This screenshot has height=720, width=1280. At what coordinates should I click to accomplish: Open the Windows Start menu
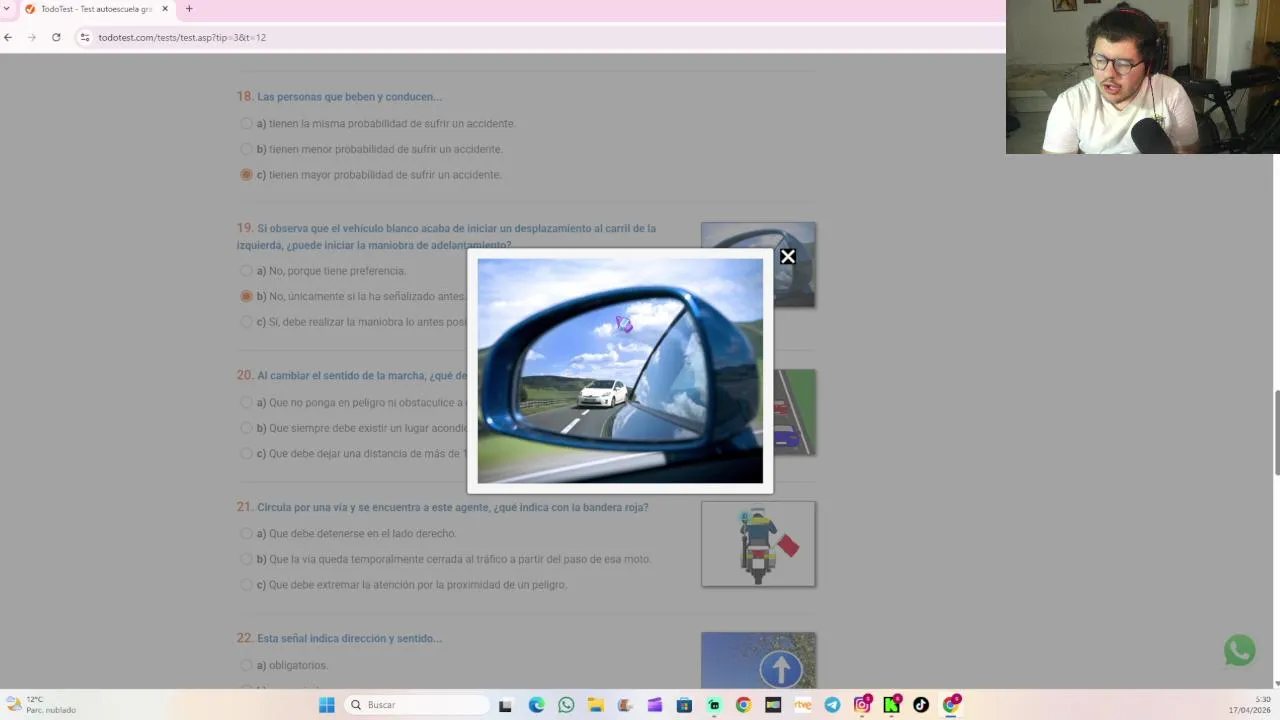326,705
